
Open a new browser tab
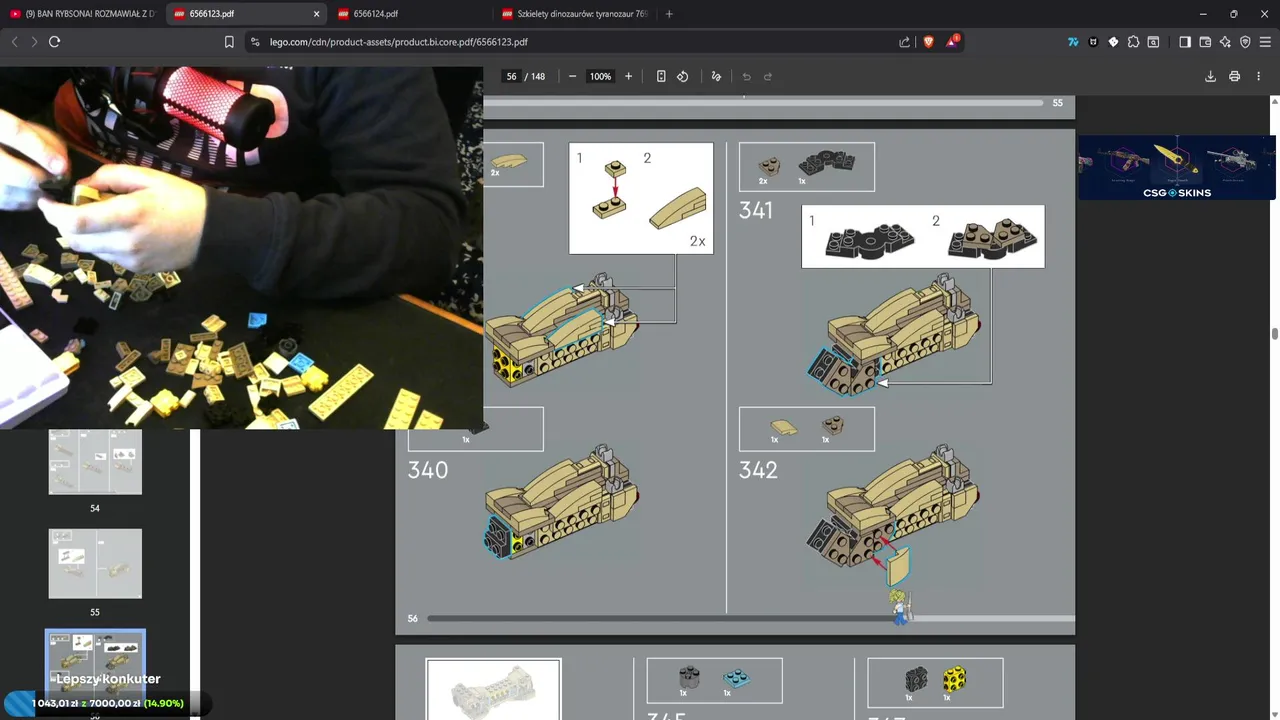[669, 14]
